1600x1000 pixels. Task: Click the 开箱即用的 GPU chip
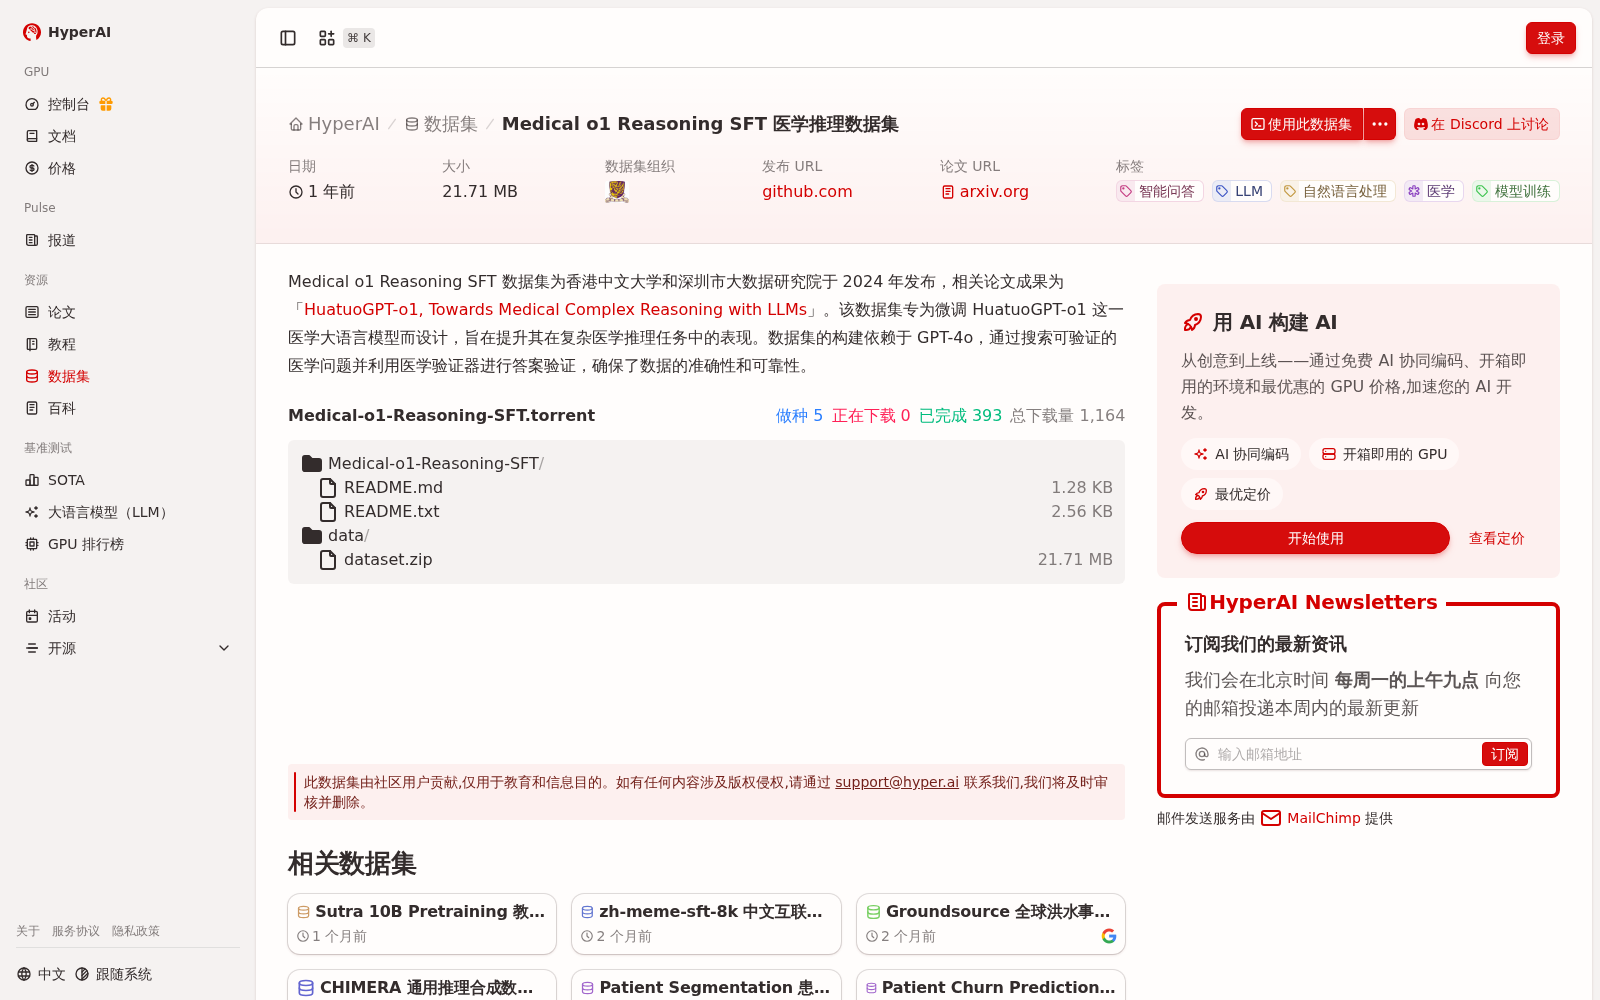coord(1384,454)
